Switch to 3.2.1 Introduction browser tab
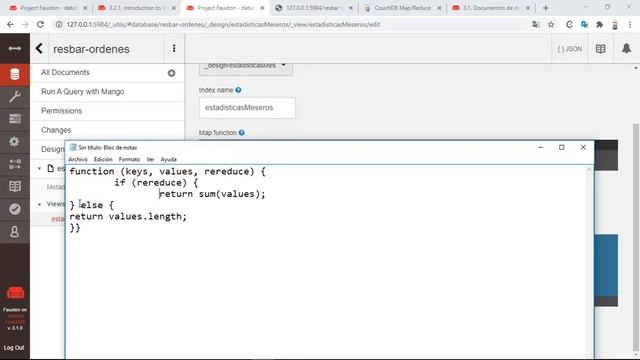Viewport: 640px width, 360px height. (x=137, y=8)
